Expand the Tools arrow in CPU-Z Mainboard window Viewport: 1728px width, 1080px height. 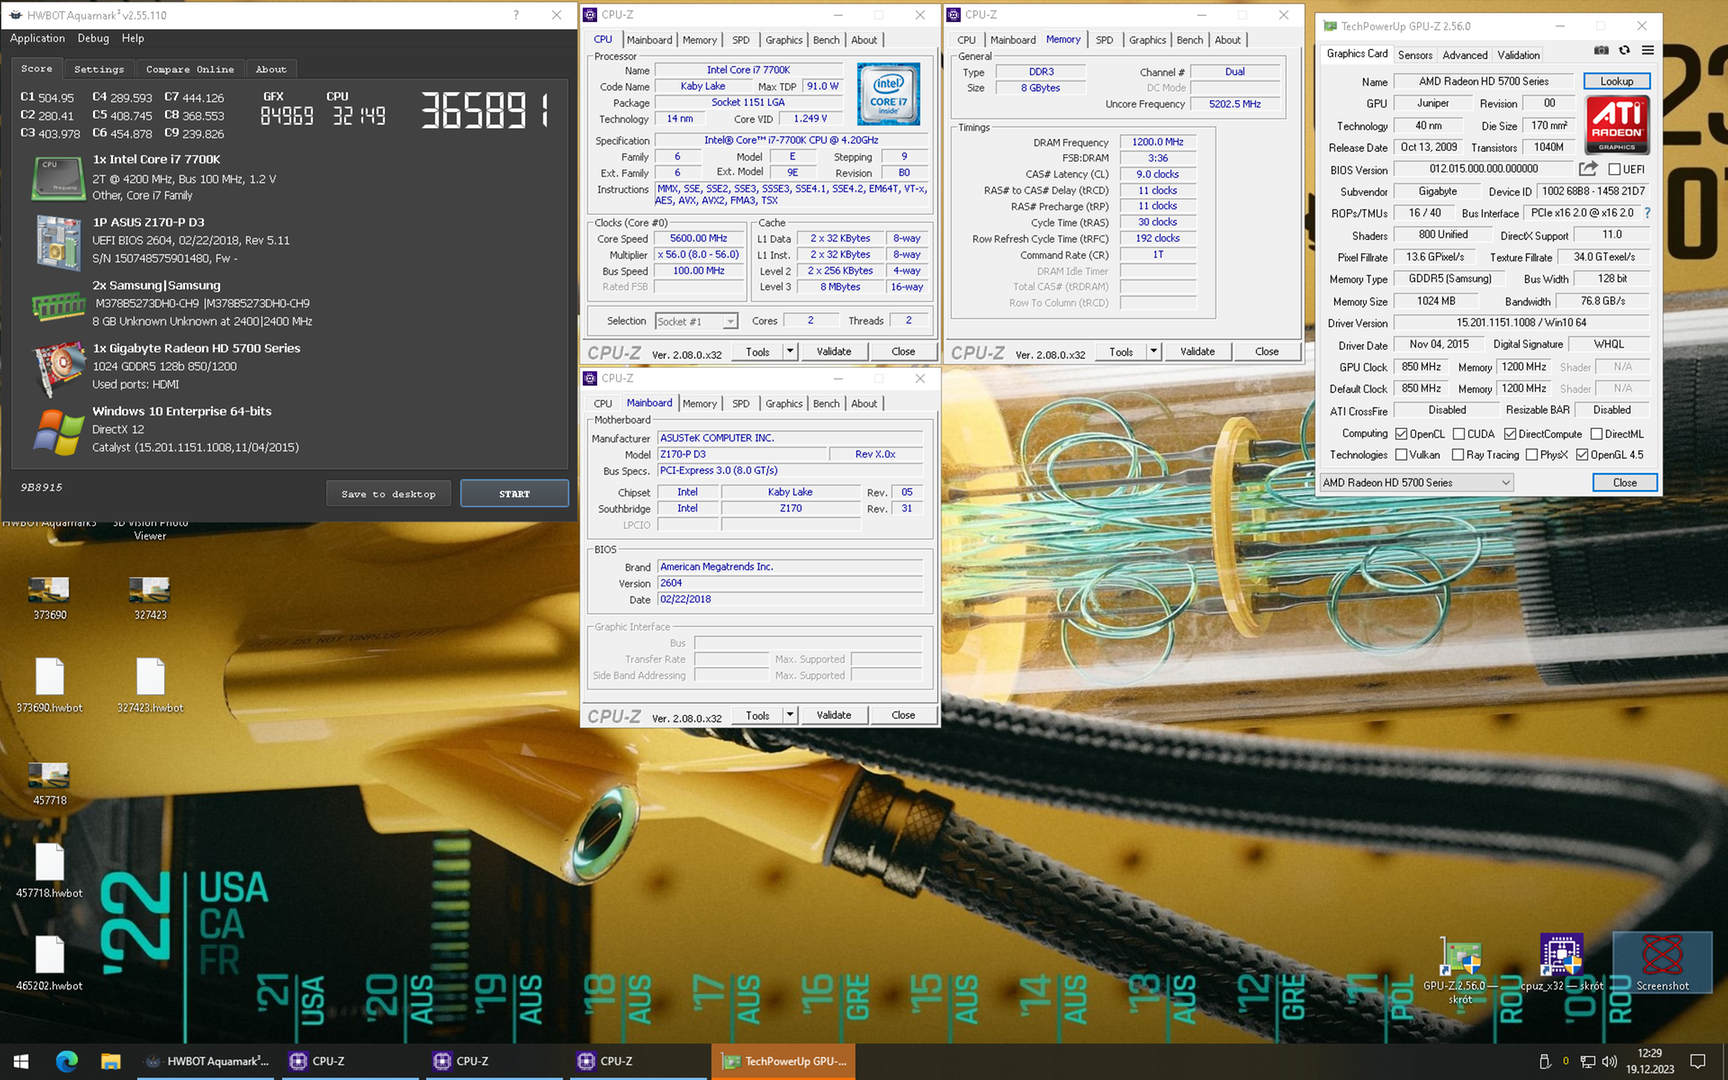point(790,715)
